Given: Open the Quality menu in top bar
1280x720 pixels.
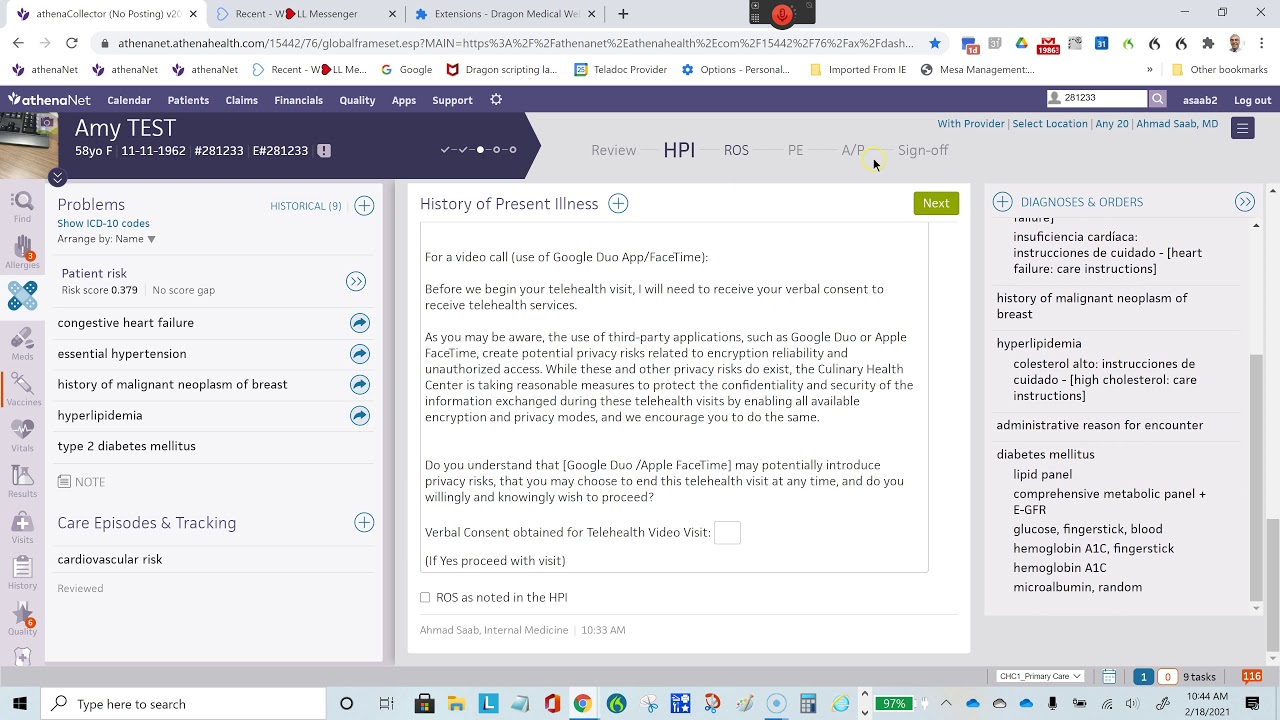Looking at the screenshot, I should pos(357,100).
